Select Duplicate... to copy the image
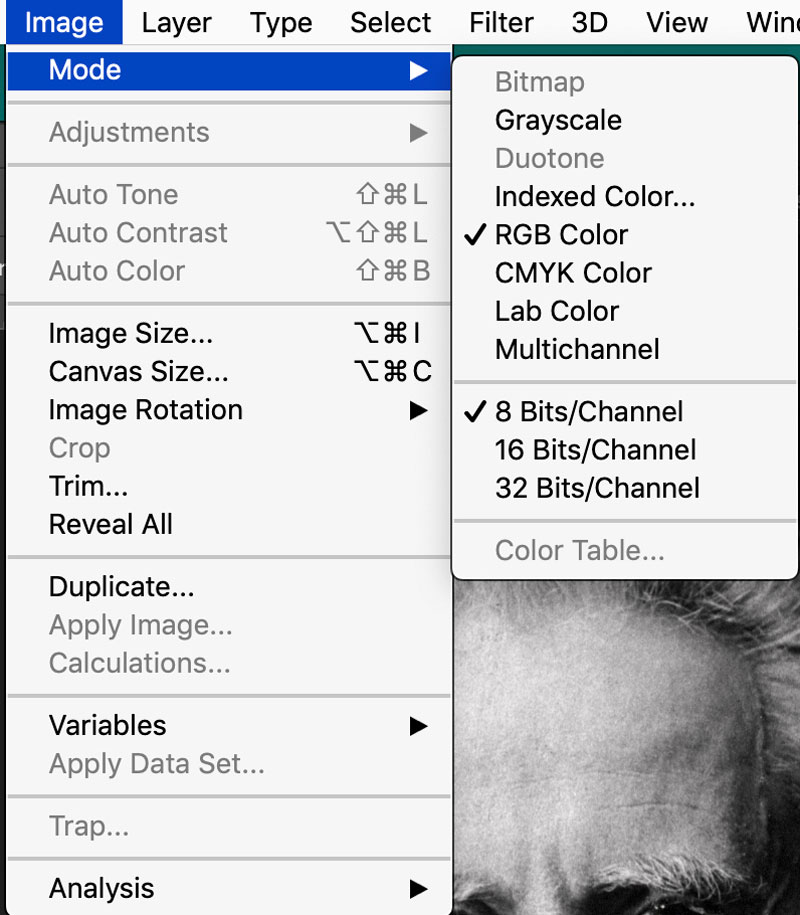Image resolution: width=800 pixels, height=915 pixels. [121, 587]
